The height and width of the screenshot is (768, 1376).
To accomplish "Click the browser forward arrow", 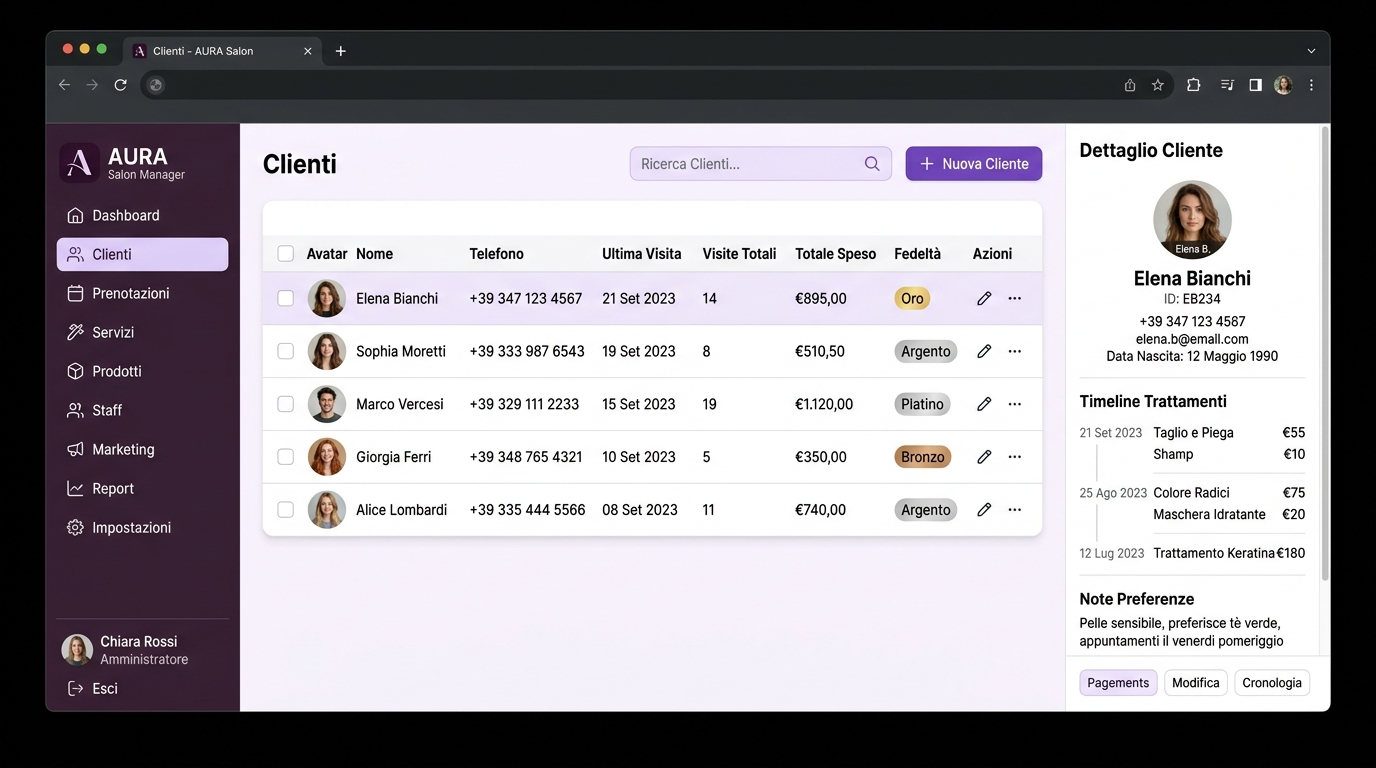I will point(92,85).
